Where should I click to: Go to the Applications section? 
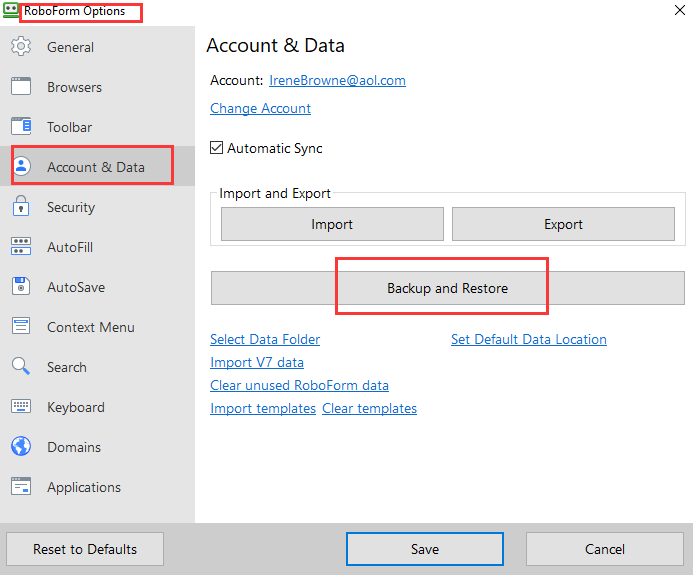(83, 487)
